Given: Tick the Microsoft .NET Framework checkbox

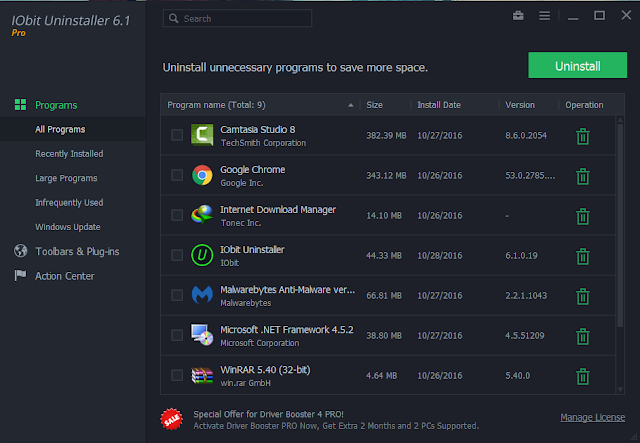Looking at the screenshot, I should coord(177,335).
